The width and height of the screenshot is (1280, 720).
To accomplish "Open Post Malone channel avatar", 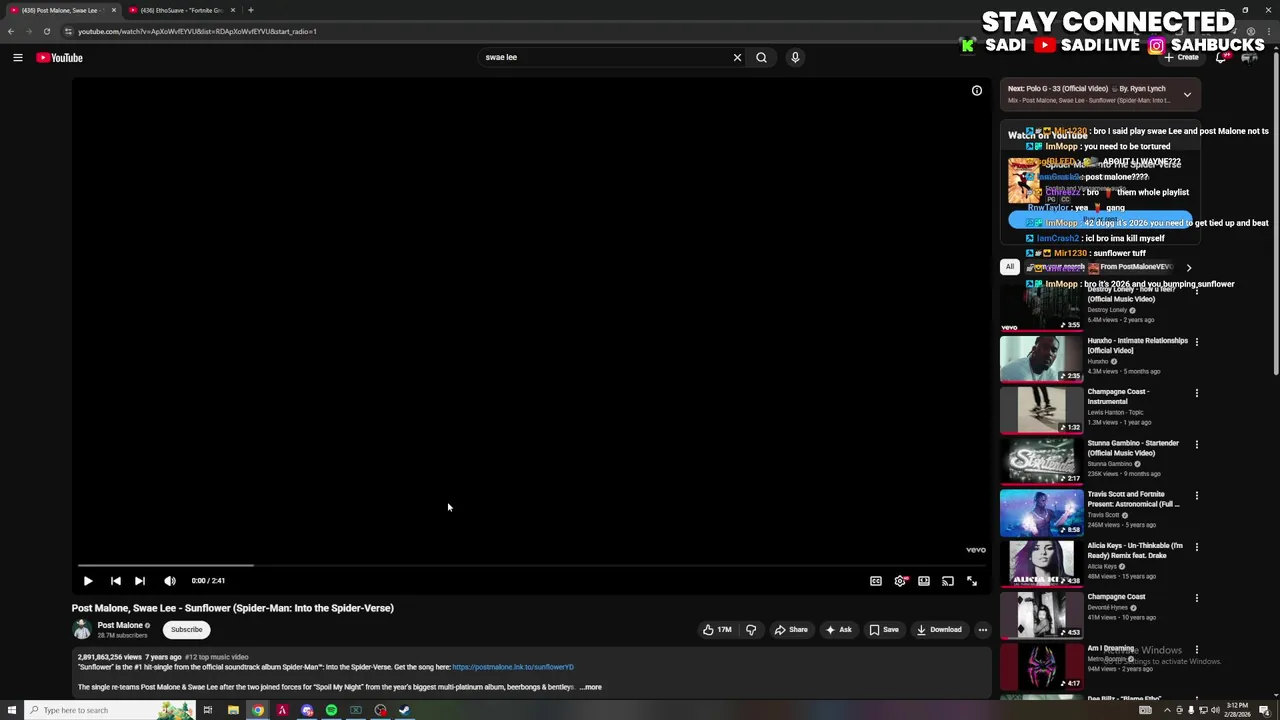I will point(82,629).
